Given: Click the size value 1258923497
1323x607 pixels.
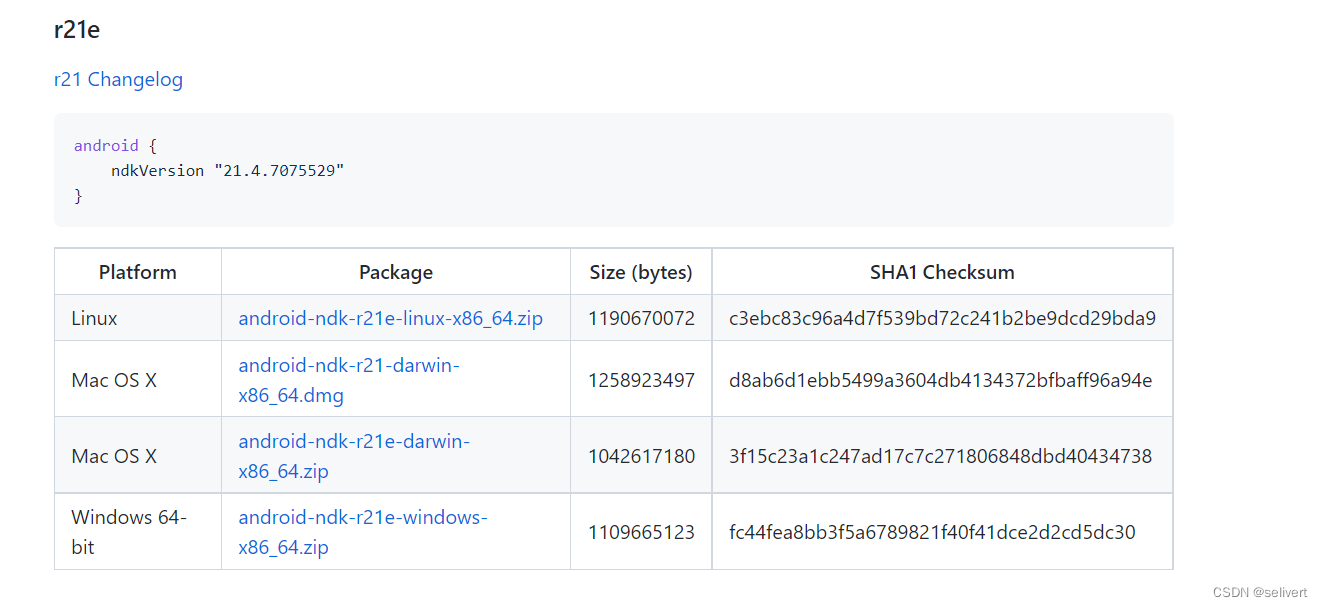Looking at the screenshot, I should tap(640, 379).
